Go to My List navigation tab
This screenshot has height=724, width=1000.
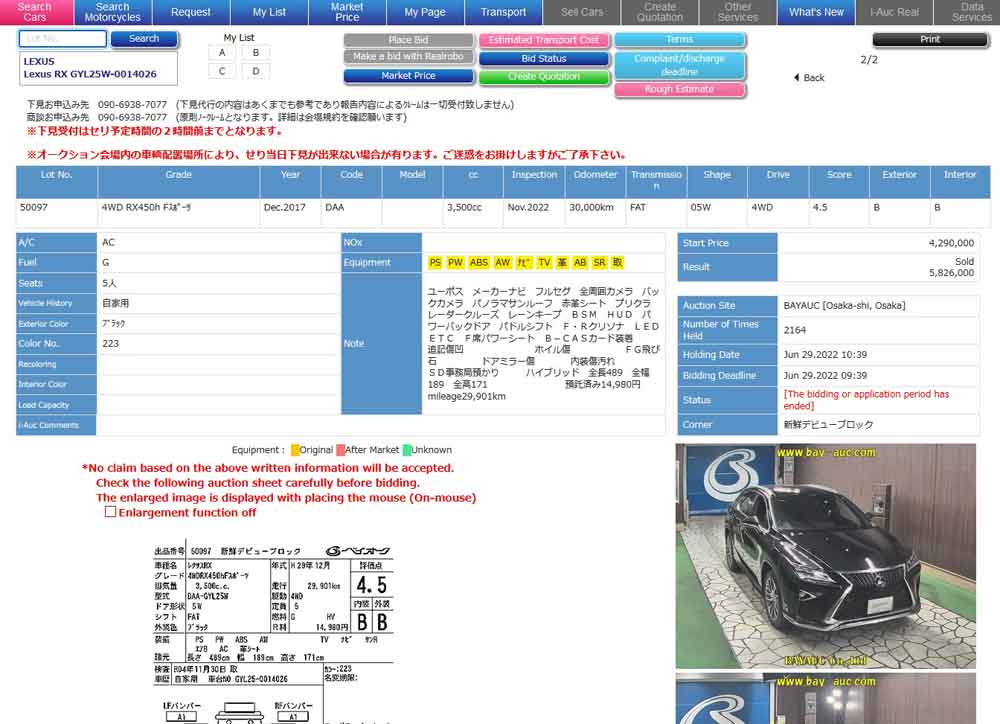(x=269, y=12)
